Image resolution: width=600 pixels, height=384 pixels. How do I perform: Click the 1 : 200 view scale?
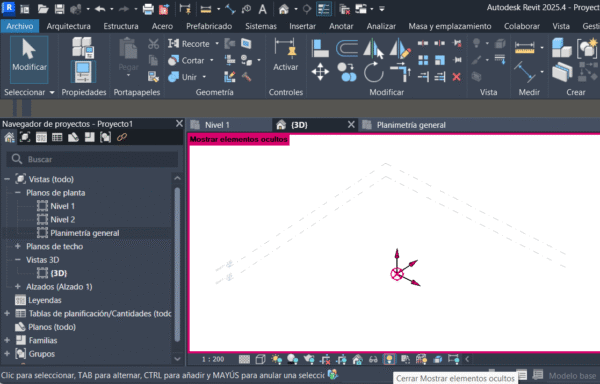(x=213, y=359)
